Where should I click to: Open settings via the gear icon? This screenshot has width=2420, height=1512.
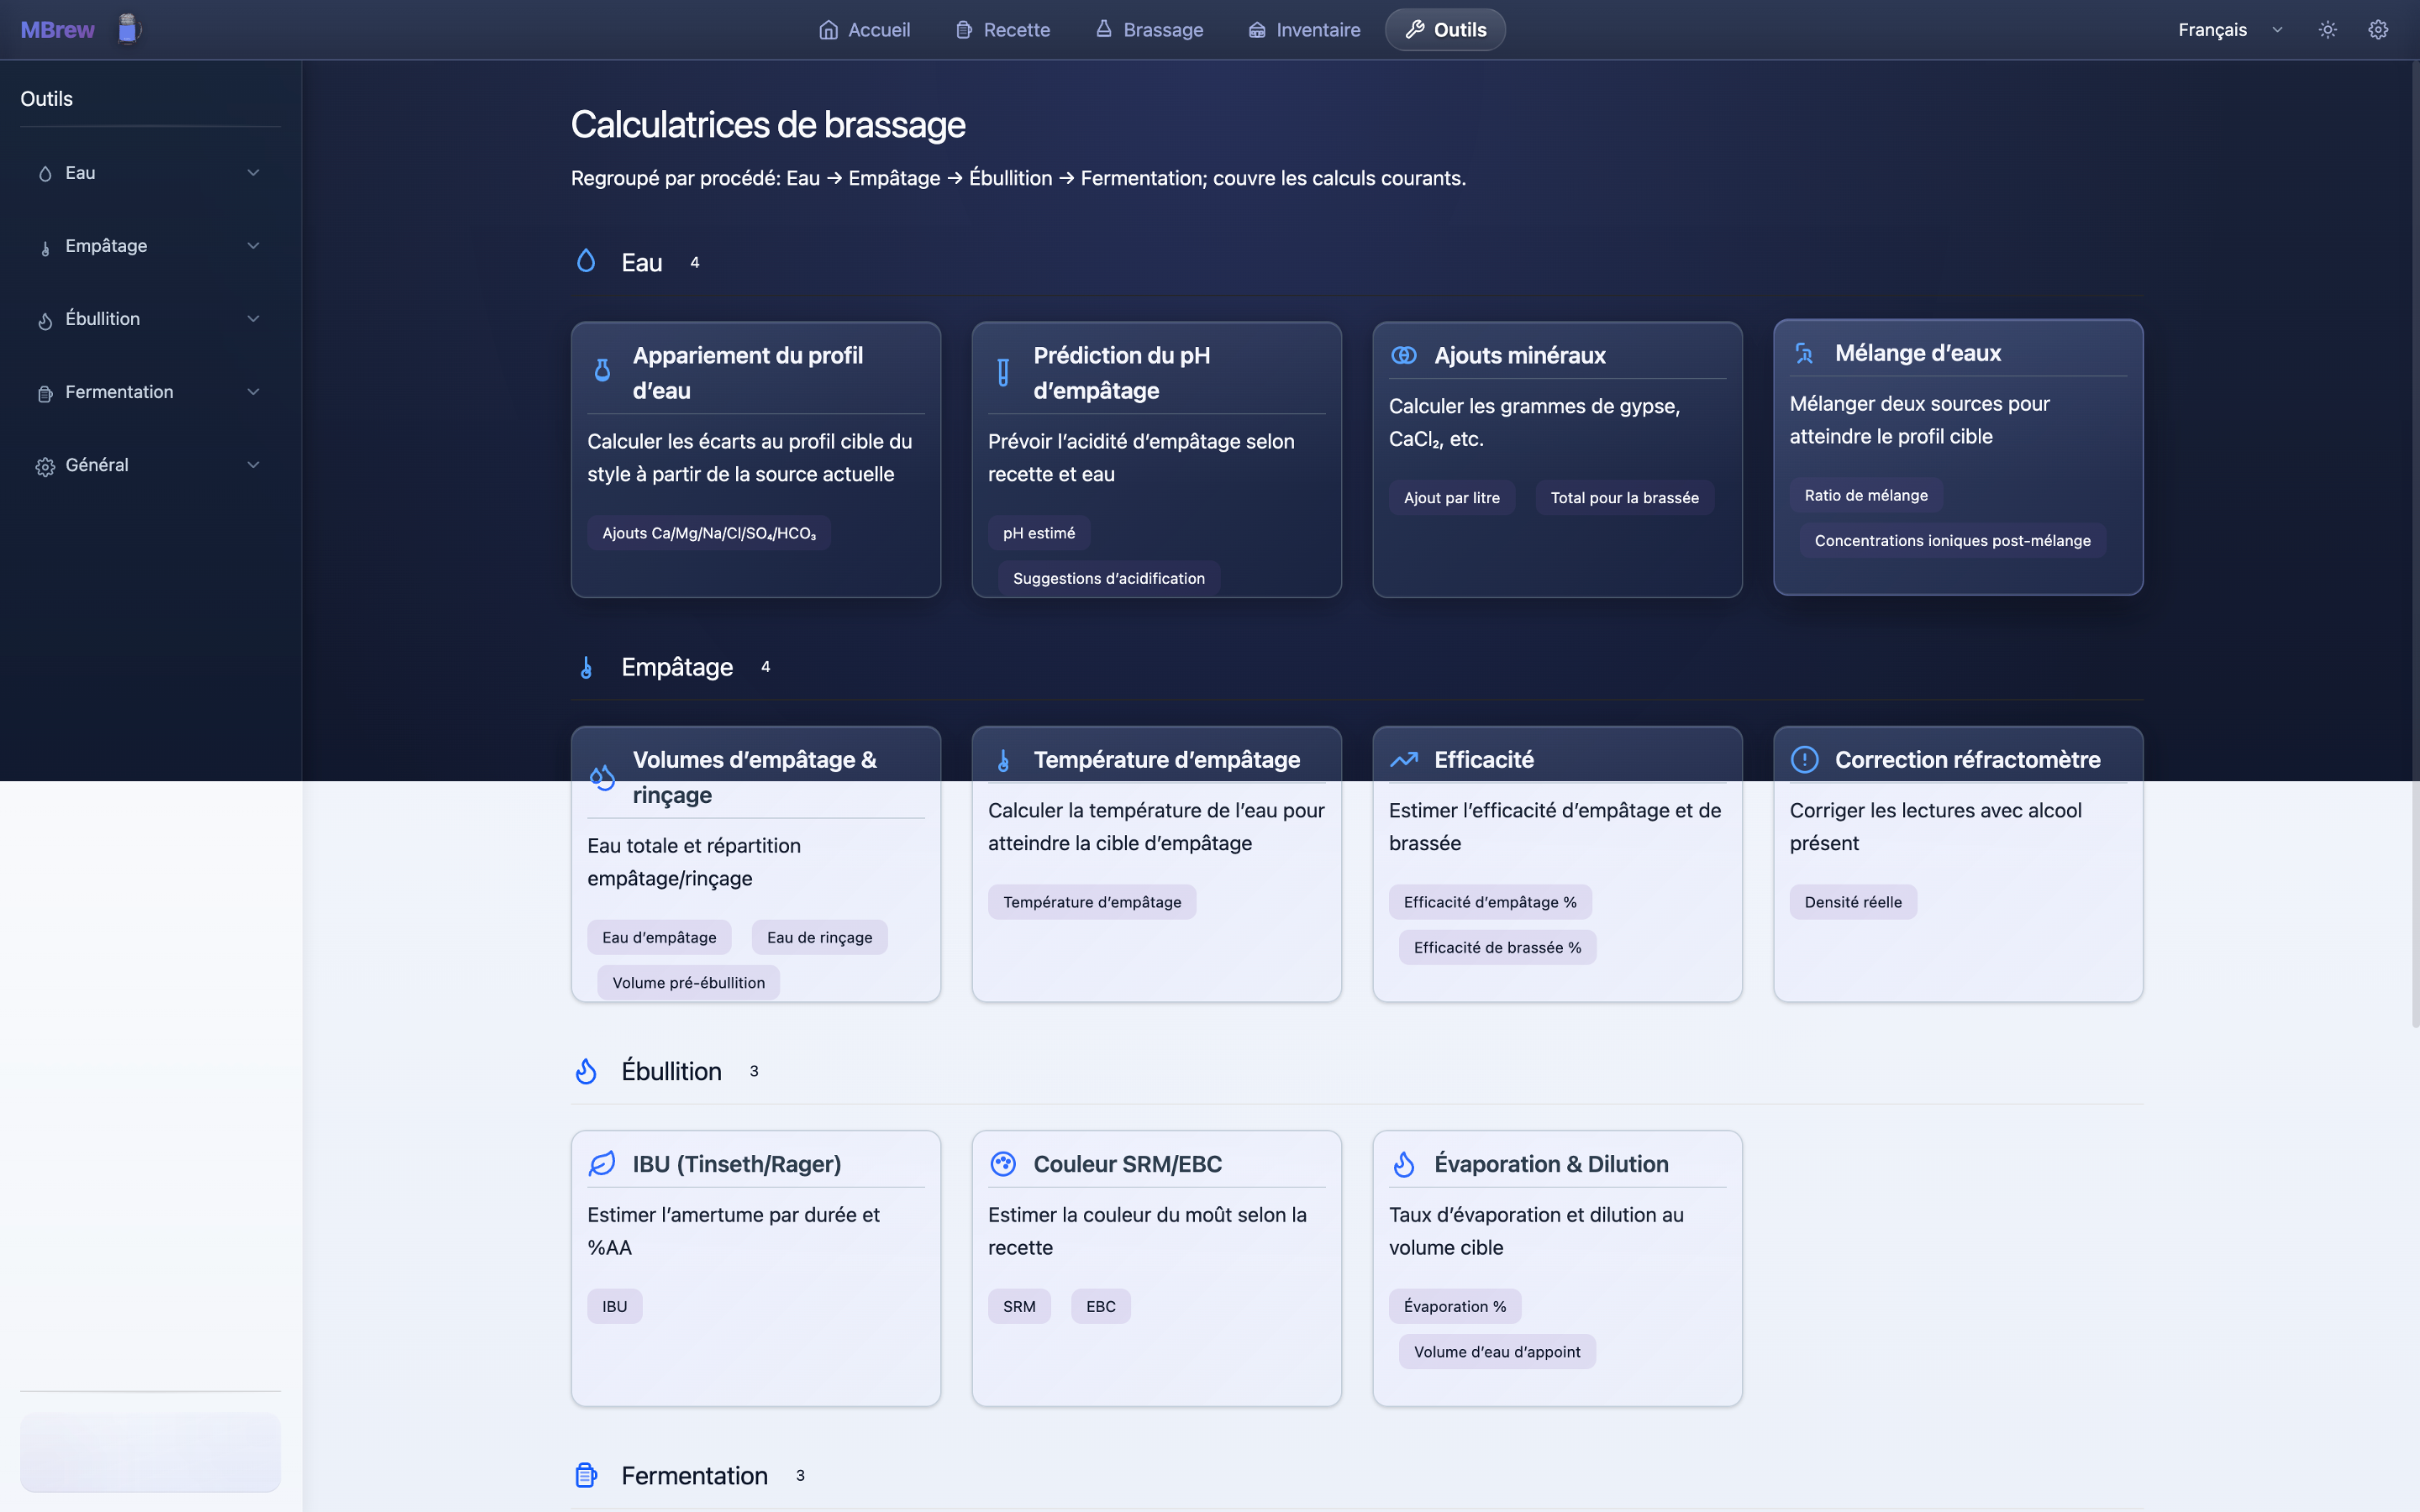tap(2377, 30)
